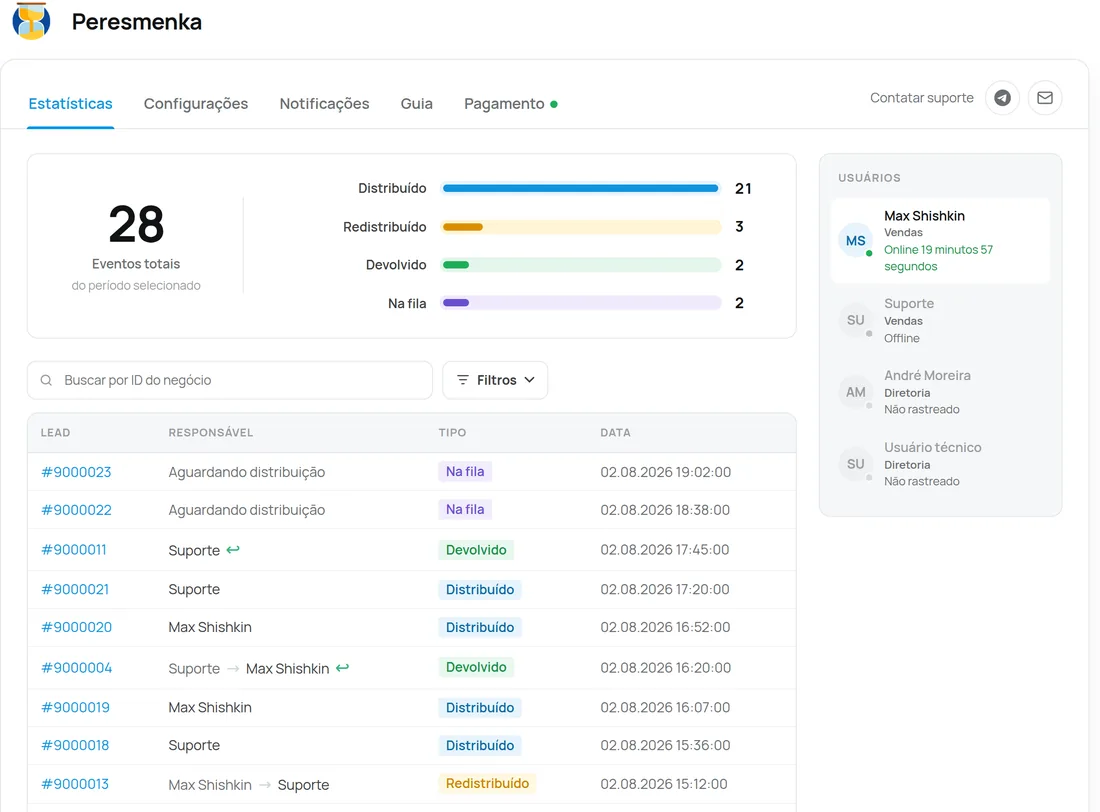
Task: Open email support envelope icon
Action: 1045,98
